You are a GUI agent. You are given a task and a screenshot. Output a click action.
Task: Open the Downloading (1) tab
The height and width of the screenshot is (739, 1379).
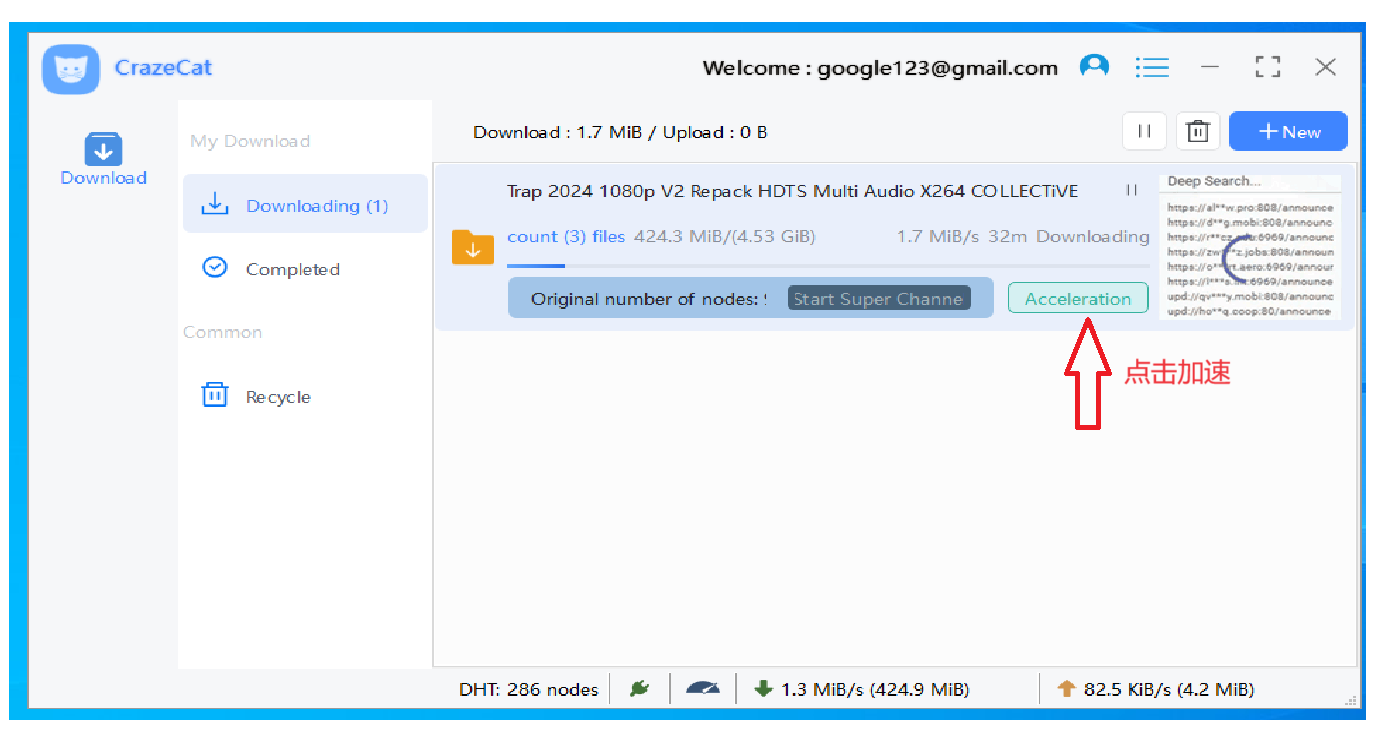pyautogui.click(x=305, y=204)
